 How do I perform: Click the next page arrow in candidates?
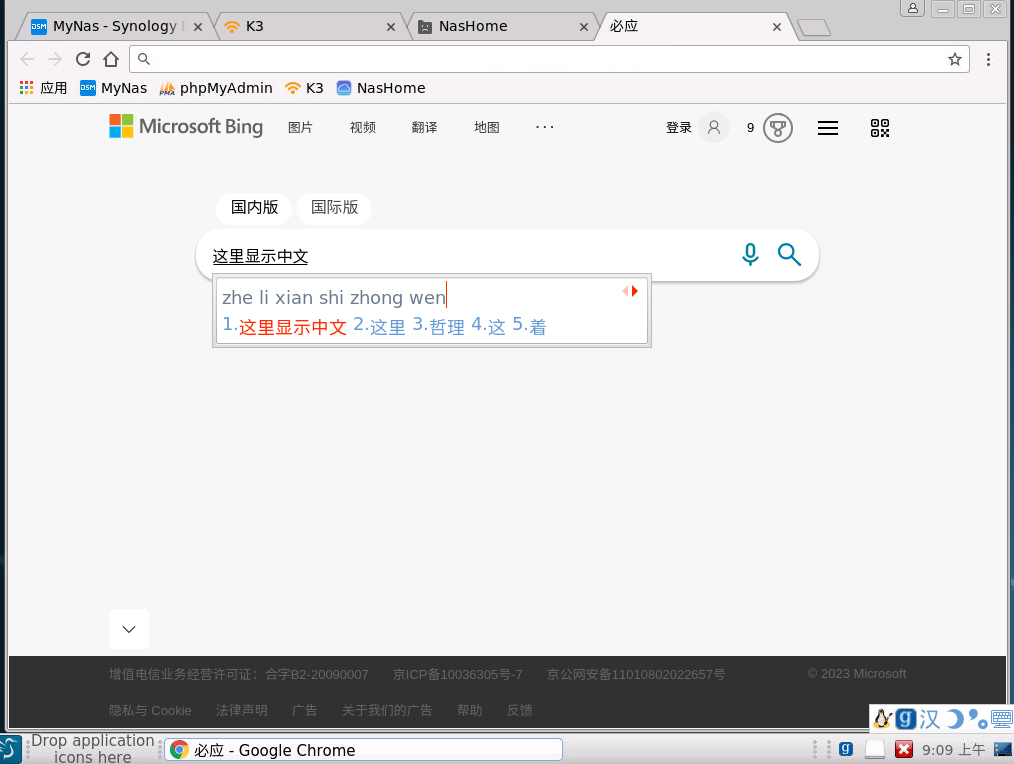[635, 291]
